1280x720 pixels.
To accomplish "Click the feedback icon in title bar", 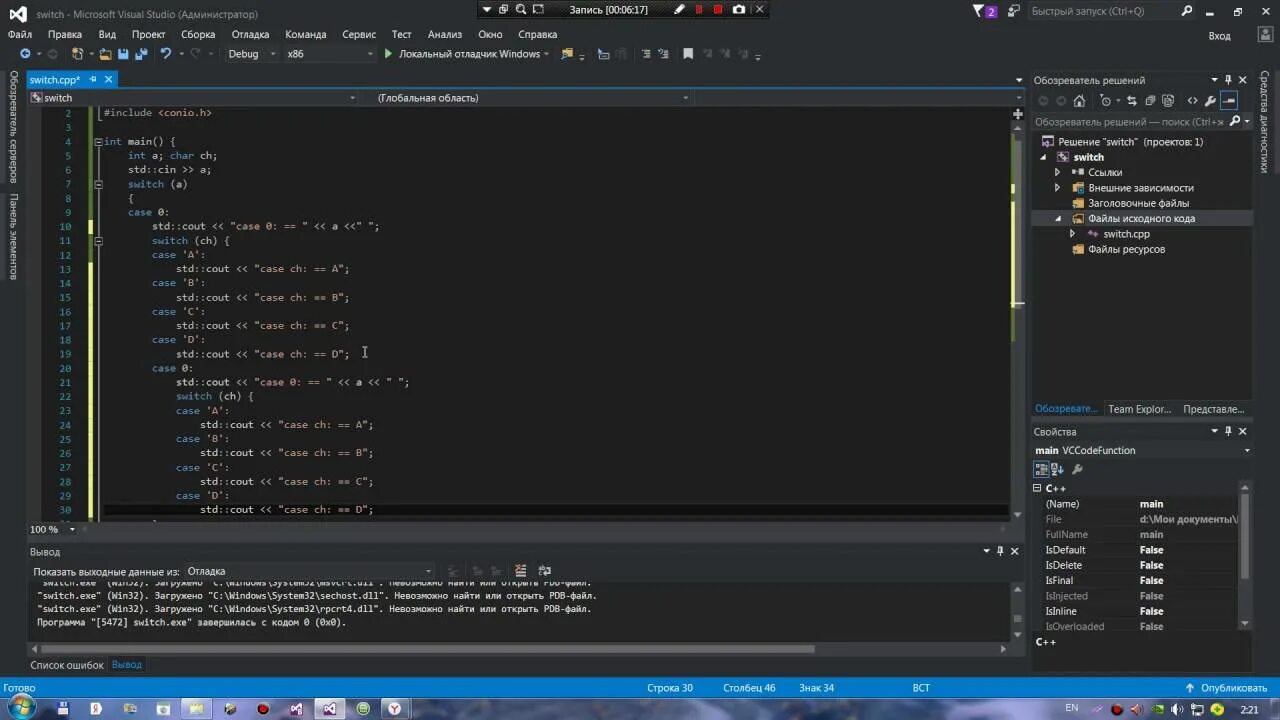I will [1015, 11].
